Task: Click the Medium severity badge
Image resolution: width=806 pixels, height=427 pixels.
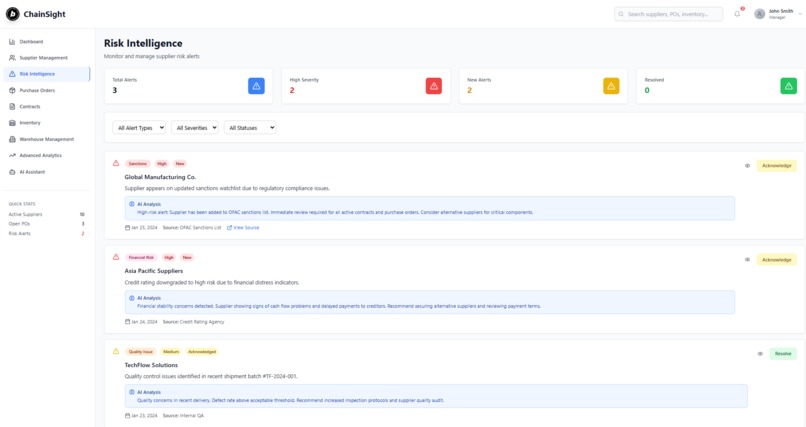Action: point(171,352)
